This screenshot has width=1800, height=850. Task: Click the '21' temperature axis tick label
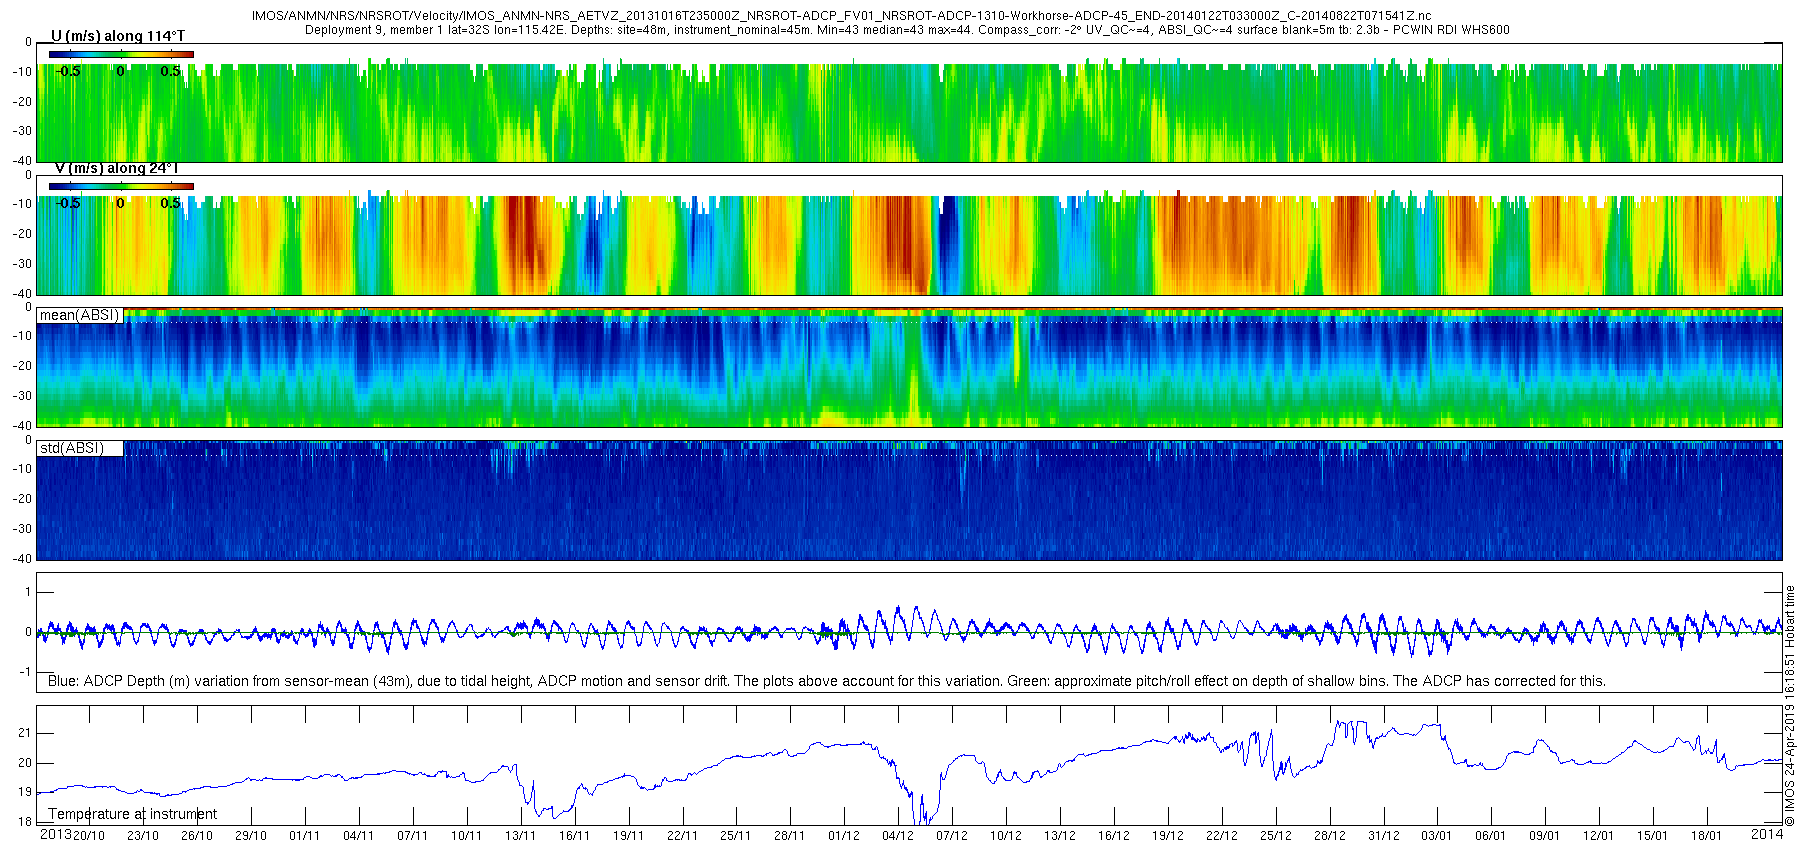[25, 733]
